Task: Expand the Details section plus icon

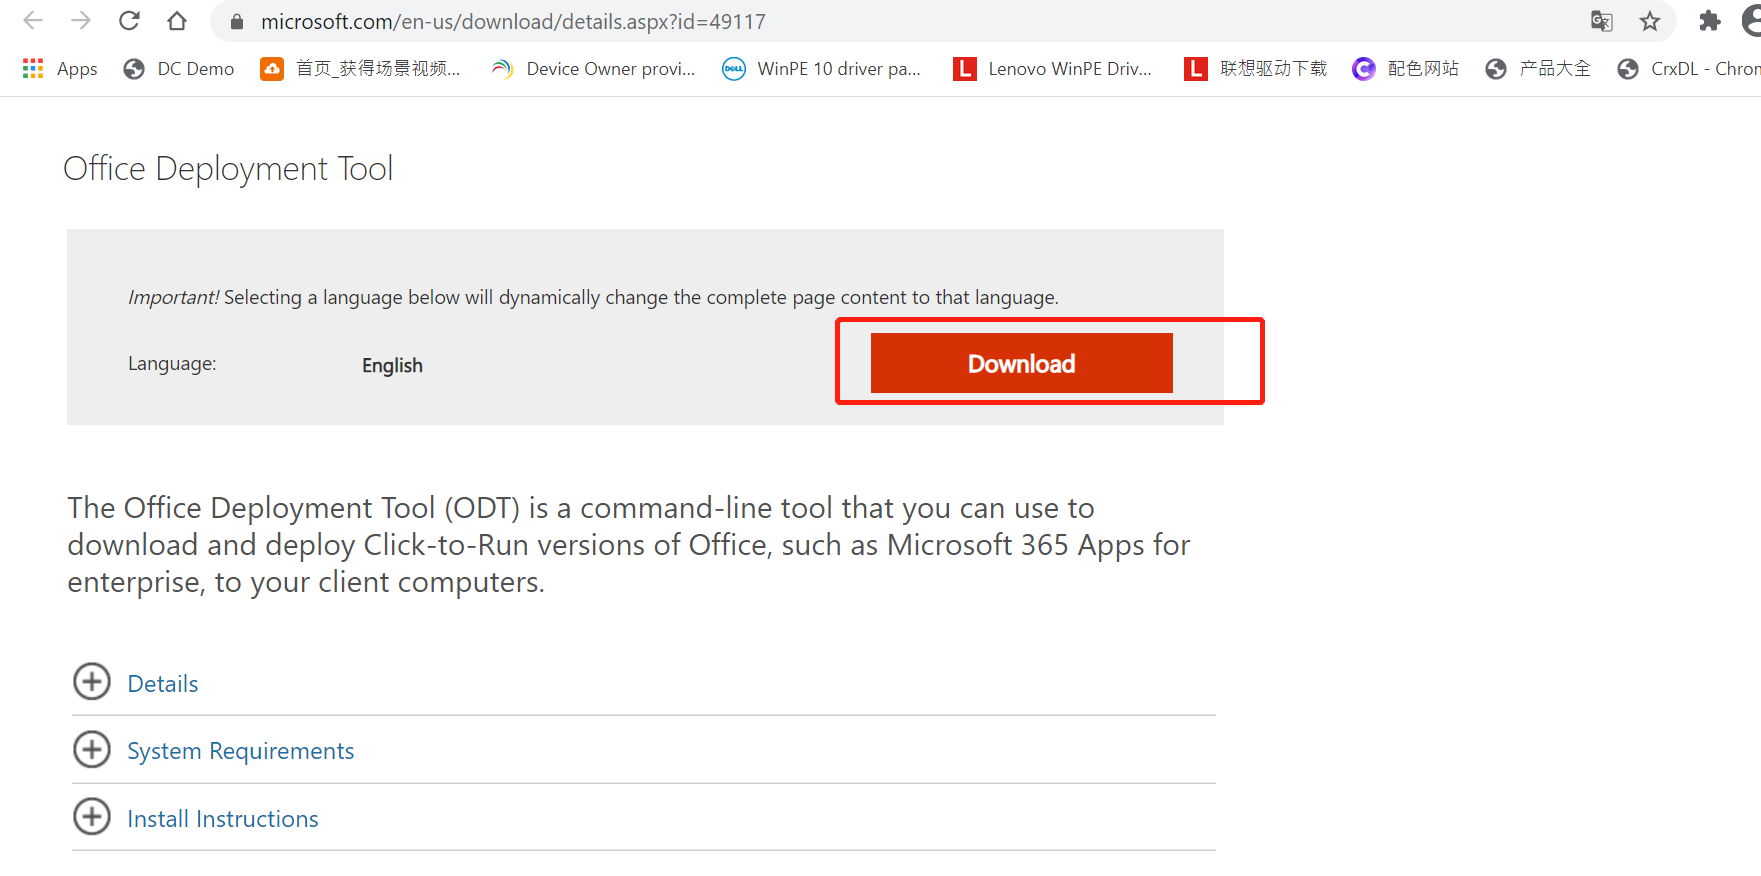Action: 92,682
